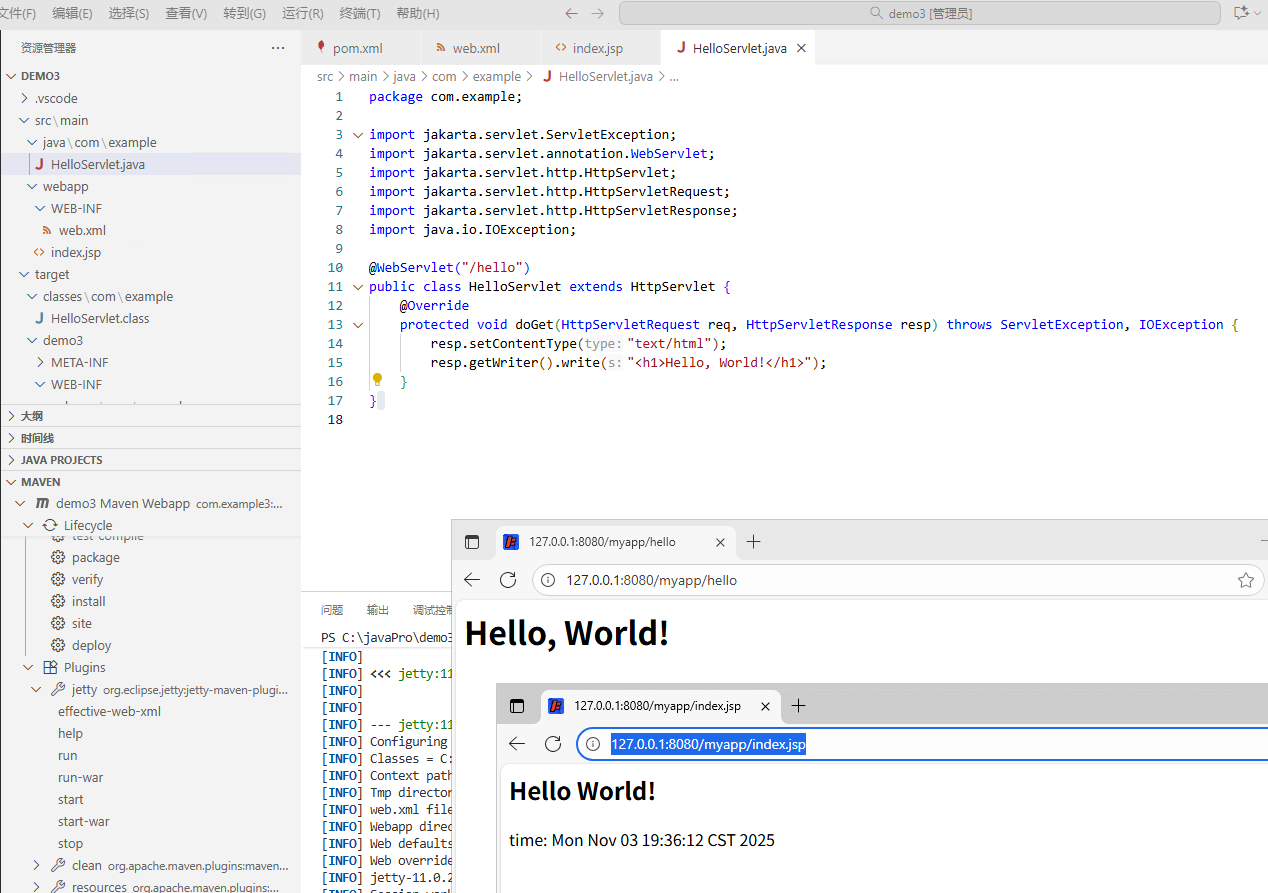The width and height of the screenshot is (1268, 893).
Task: Click the reload button for the /myapp/hello page
Action: (x=507, y=580)
